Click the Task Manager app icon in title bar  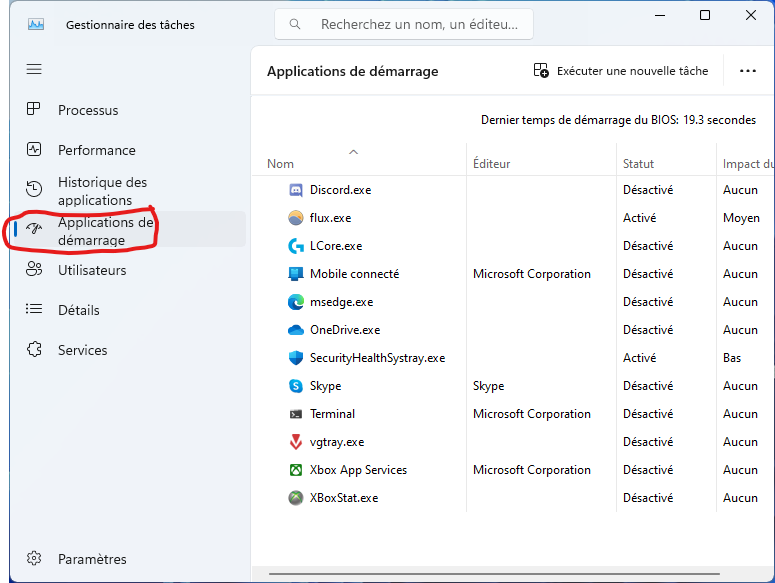click(36, 24)
